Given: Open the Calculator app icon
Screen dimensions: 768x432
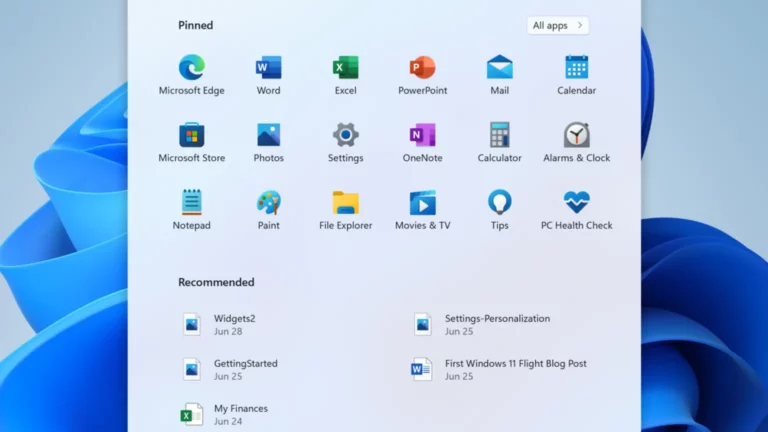Looking at the screenshot, I should coord(500,142).
